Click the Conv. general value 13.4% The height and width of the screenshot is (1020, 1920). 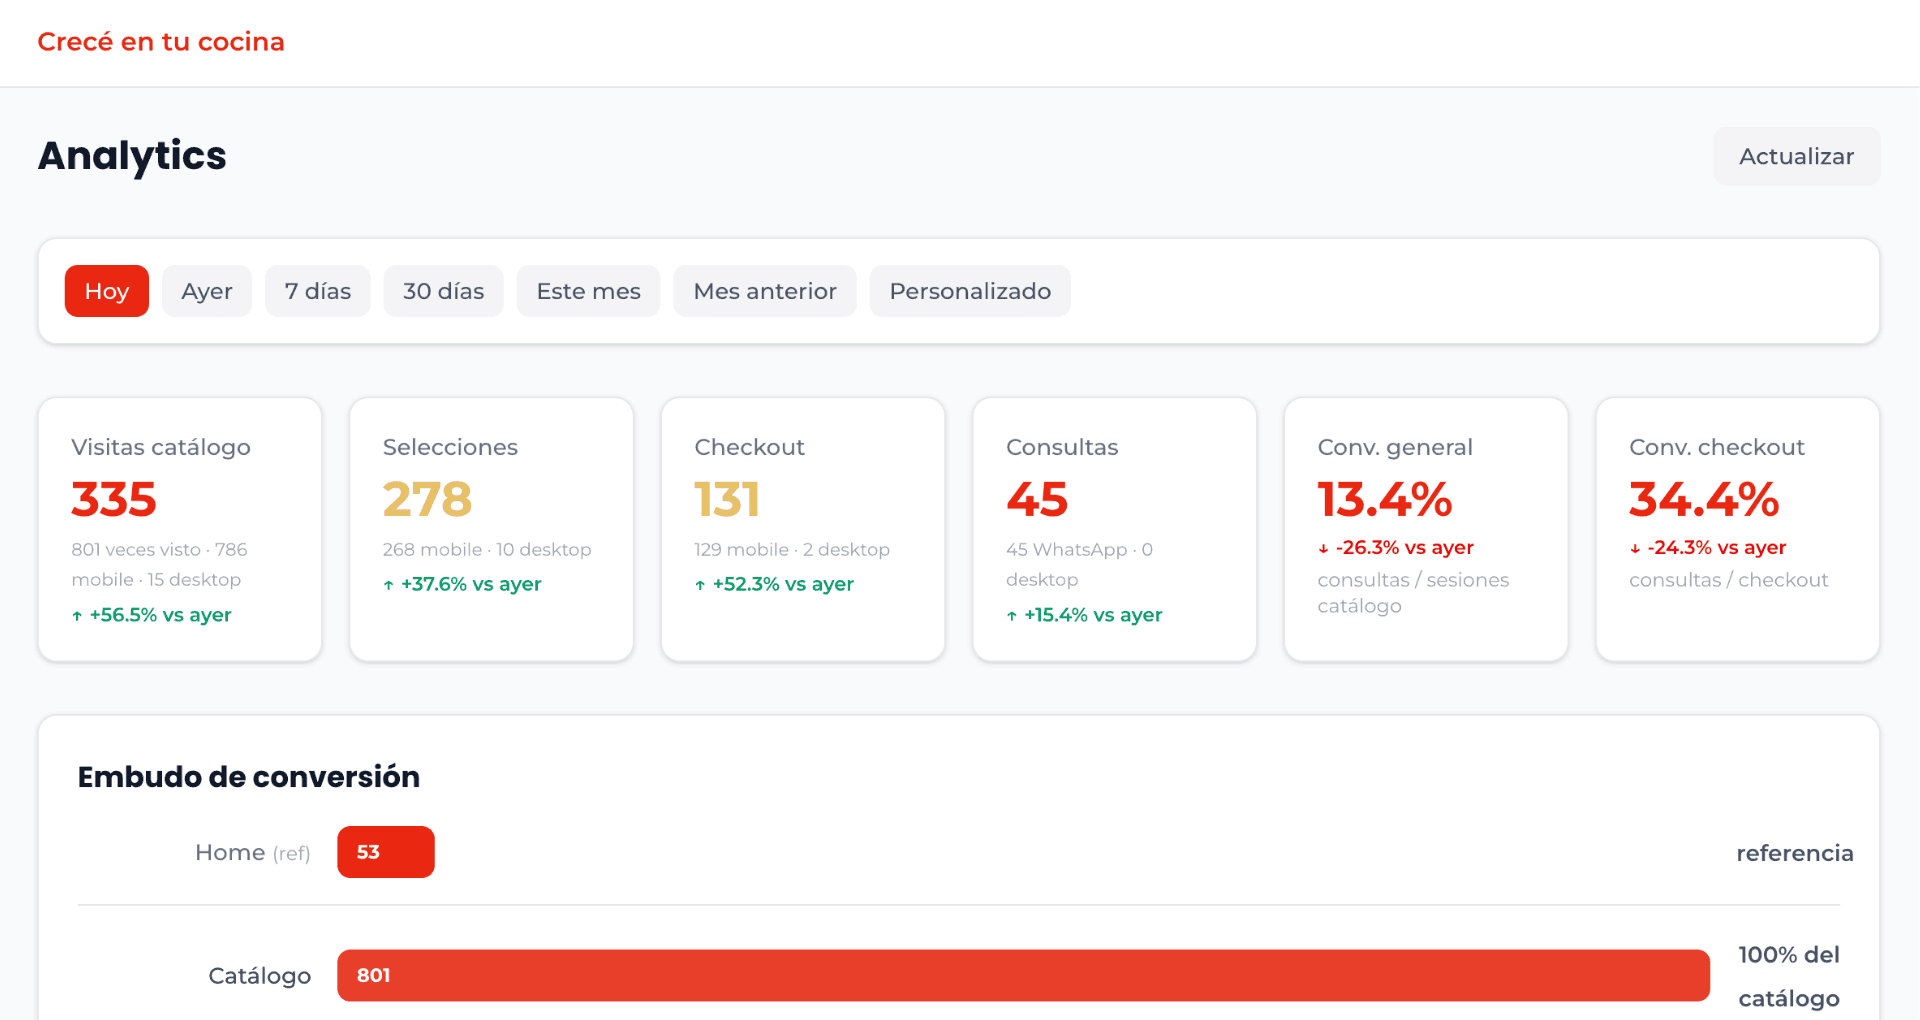pos(1385,499)
